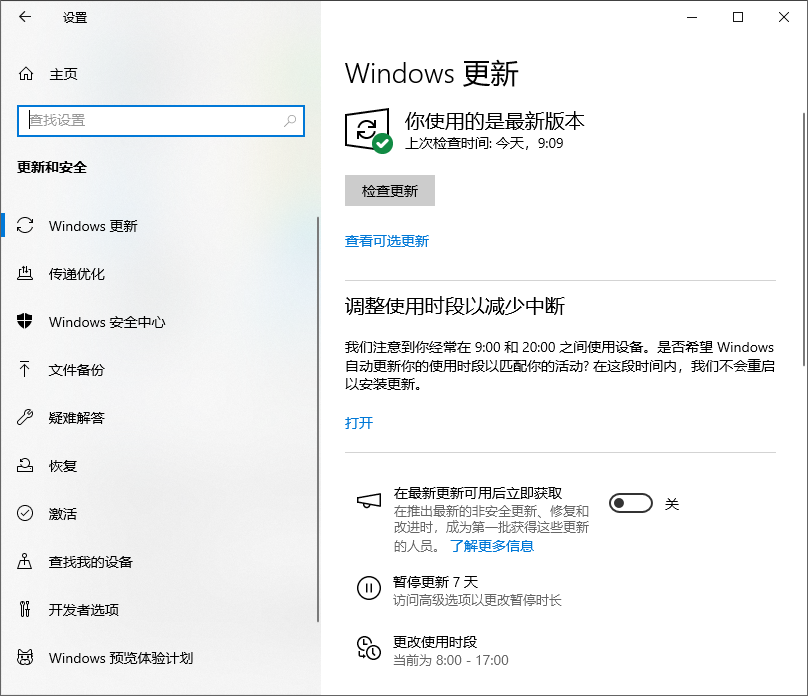The width and height of the screenshot is (808, 696).
Task: Open 查看可选更新 link
Action: click(386, 241)
